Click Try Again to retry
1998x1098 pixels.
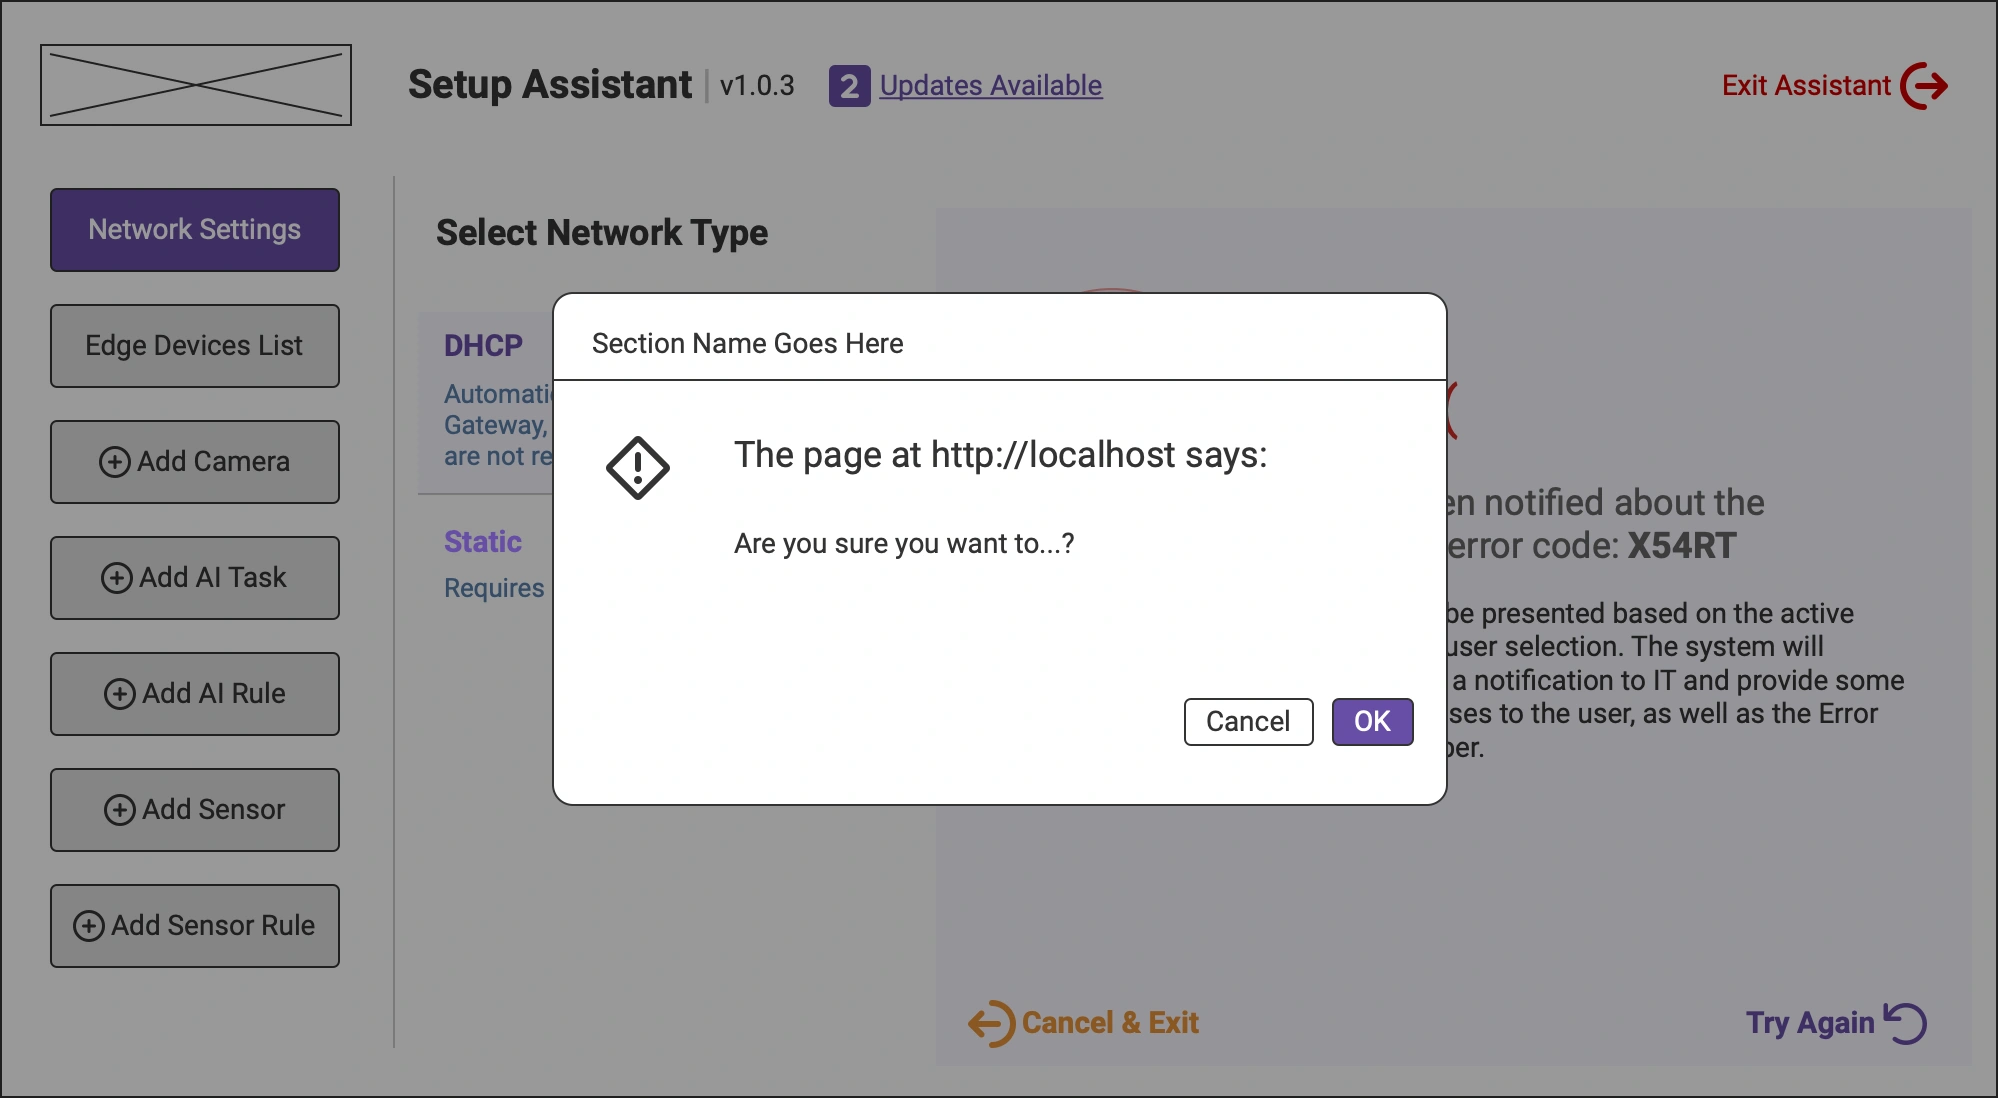[1810, 1022]
